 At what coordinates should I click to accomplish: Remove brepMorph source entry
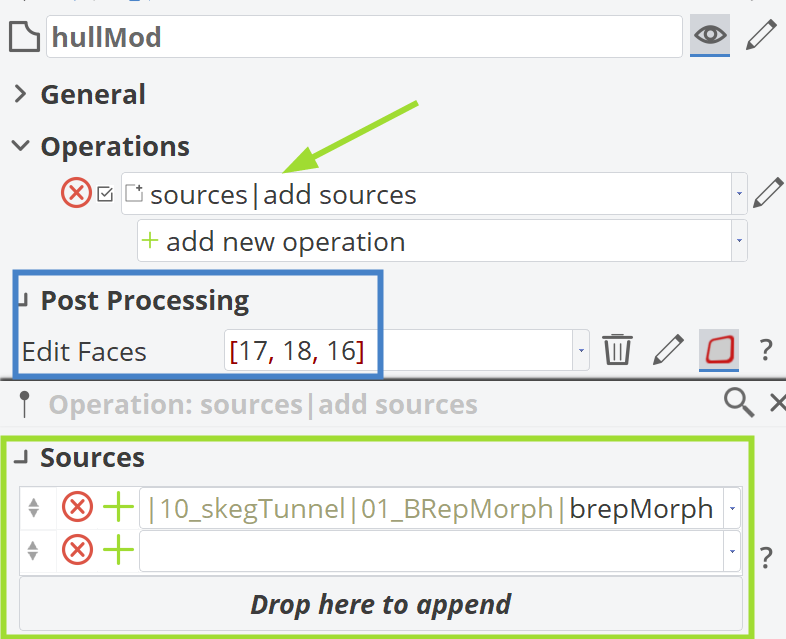pyautogui.click(x=77, y=507)
